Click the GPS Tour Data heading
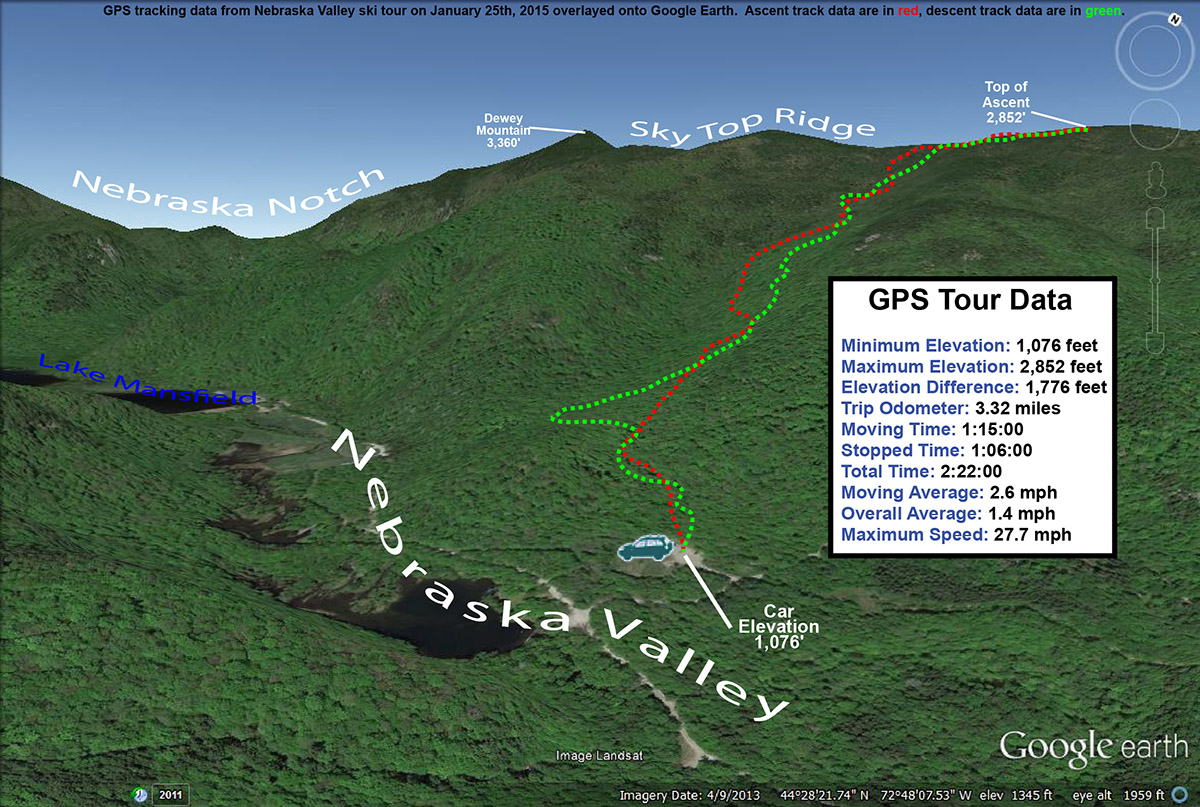Viewport: 1200px width, 807px height. coord(969,300)
